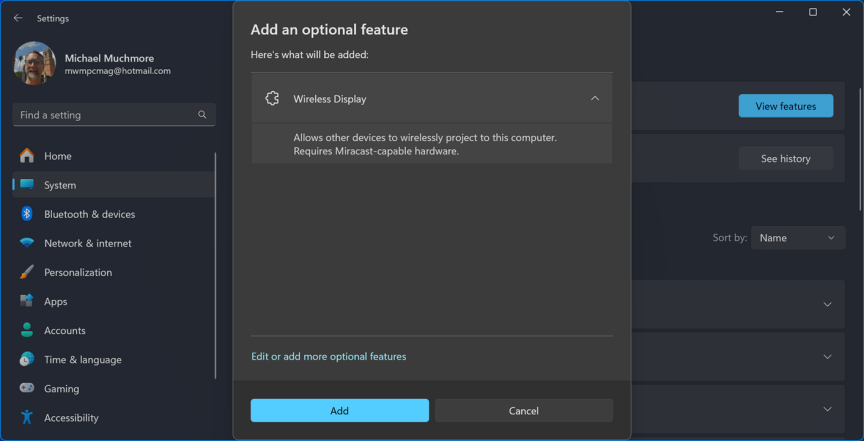The image size is (864, 441).
Task: Click the Apps icon in sidebar
Action: 26,301
